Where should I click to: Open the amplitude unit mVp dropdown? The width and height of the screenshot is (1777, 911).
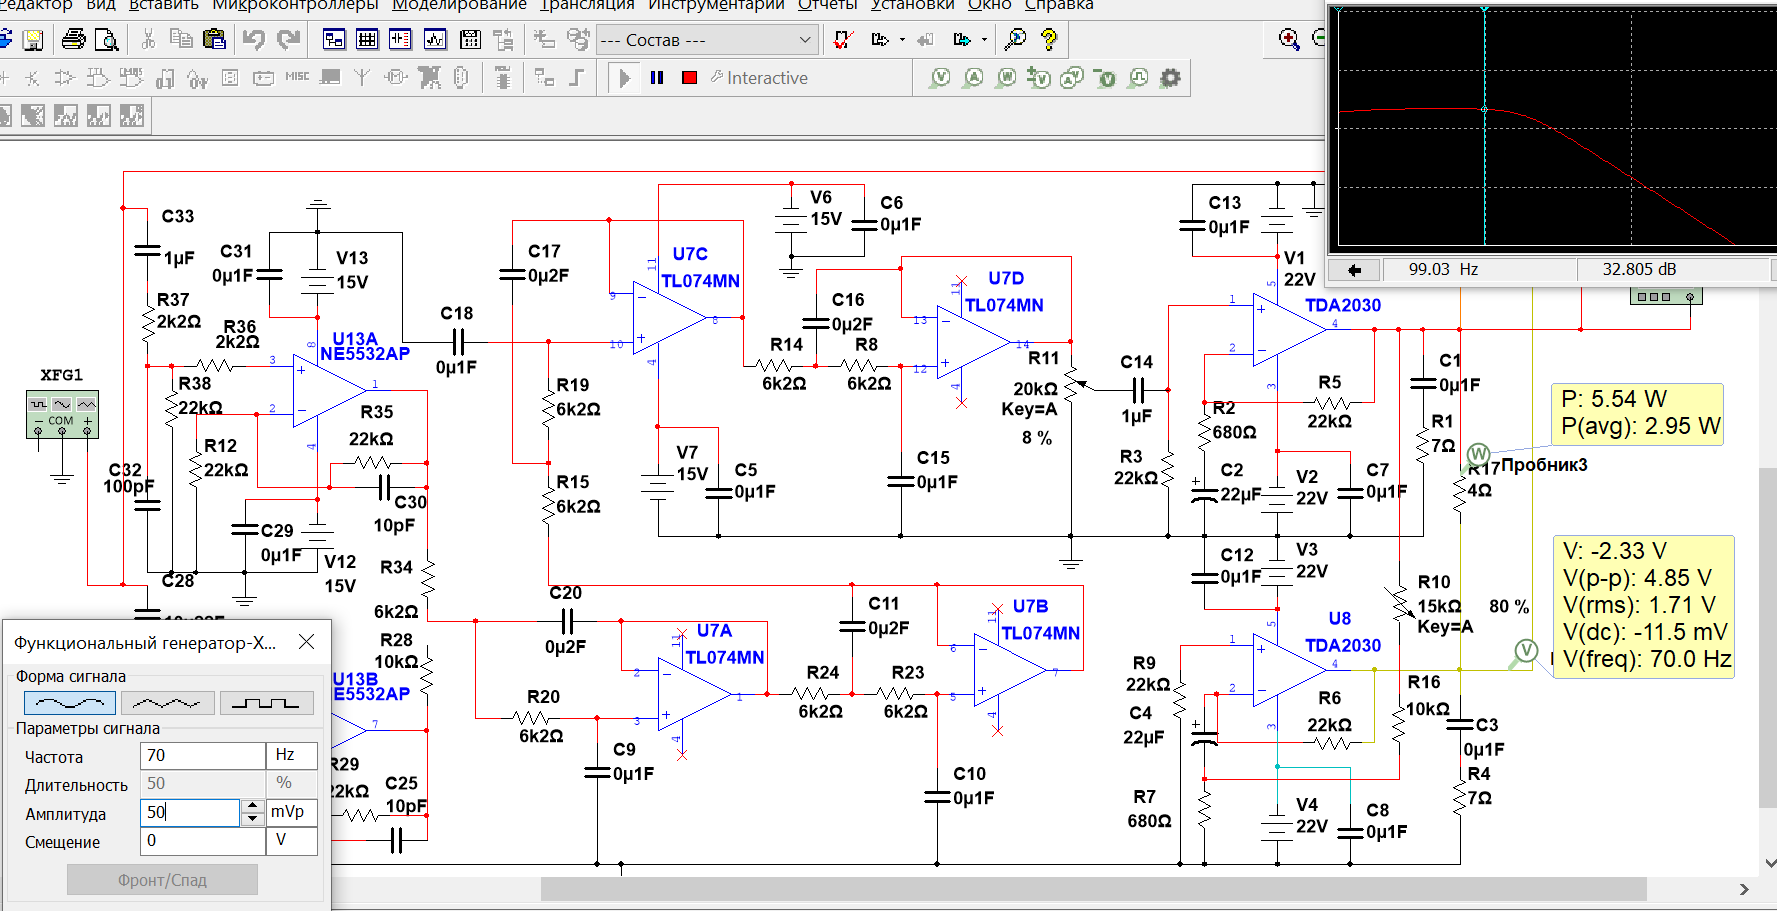point(292,812)
